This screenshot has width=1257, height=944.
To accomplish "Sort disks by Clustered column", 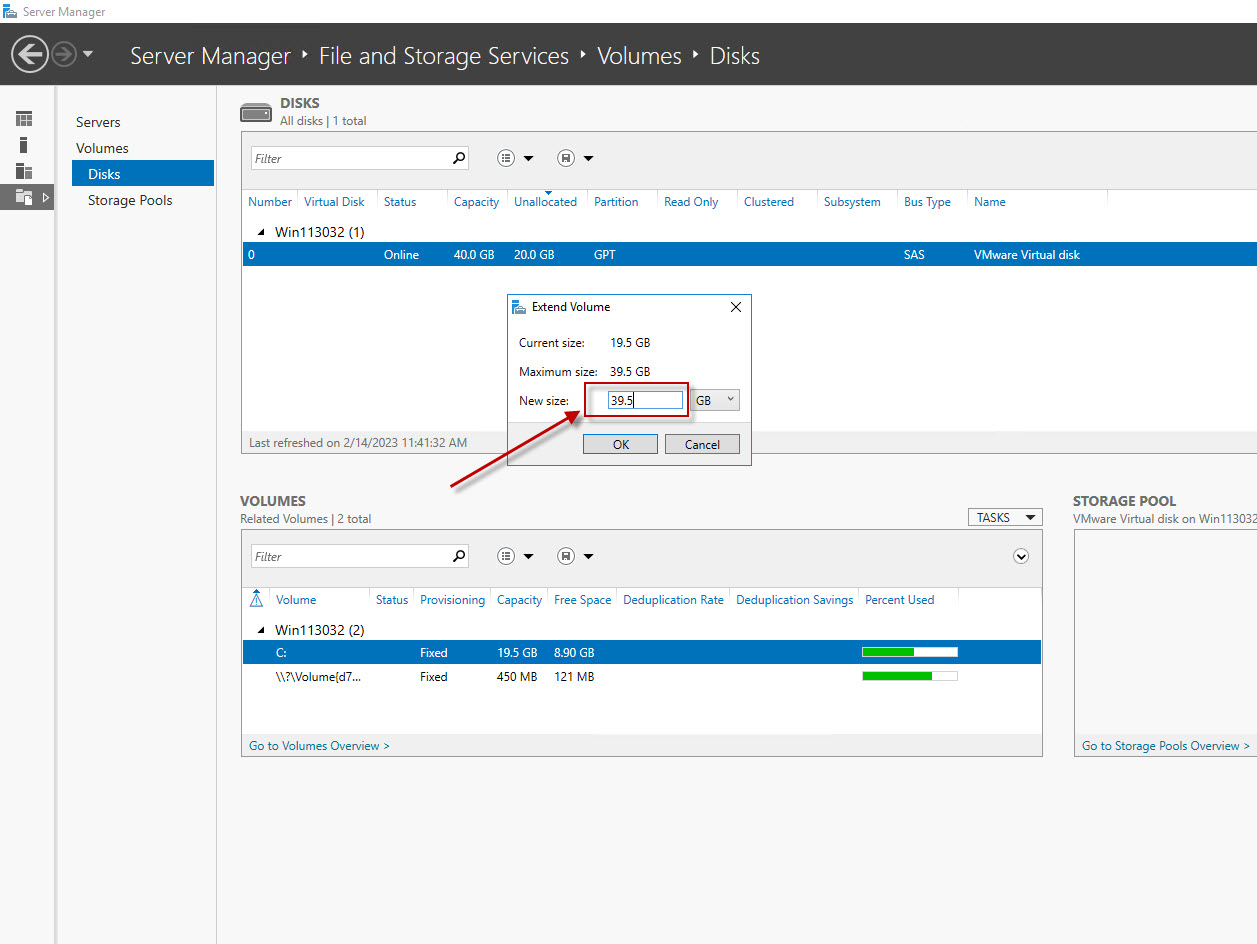I will (768, 201).
